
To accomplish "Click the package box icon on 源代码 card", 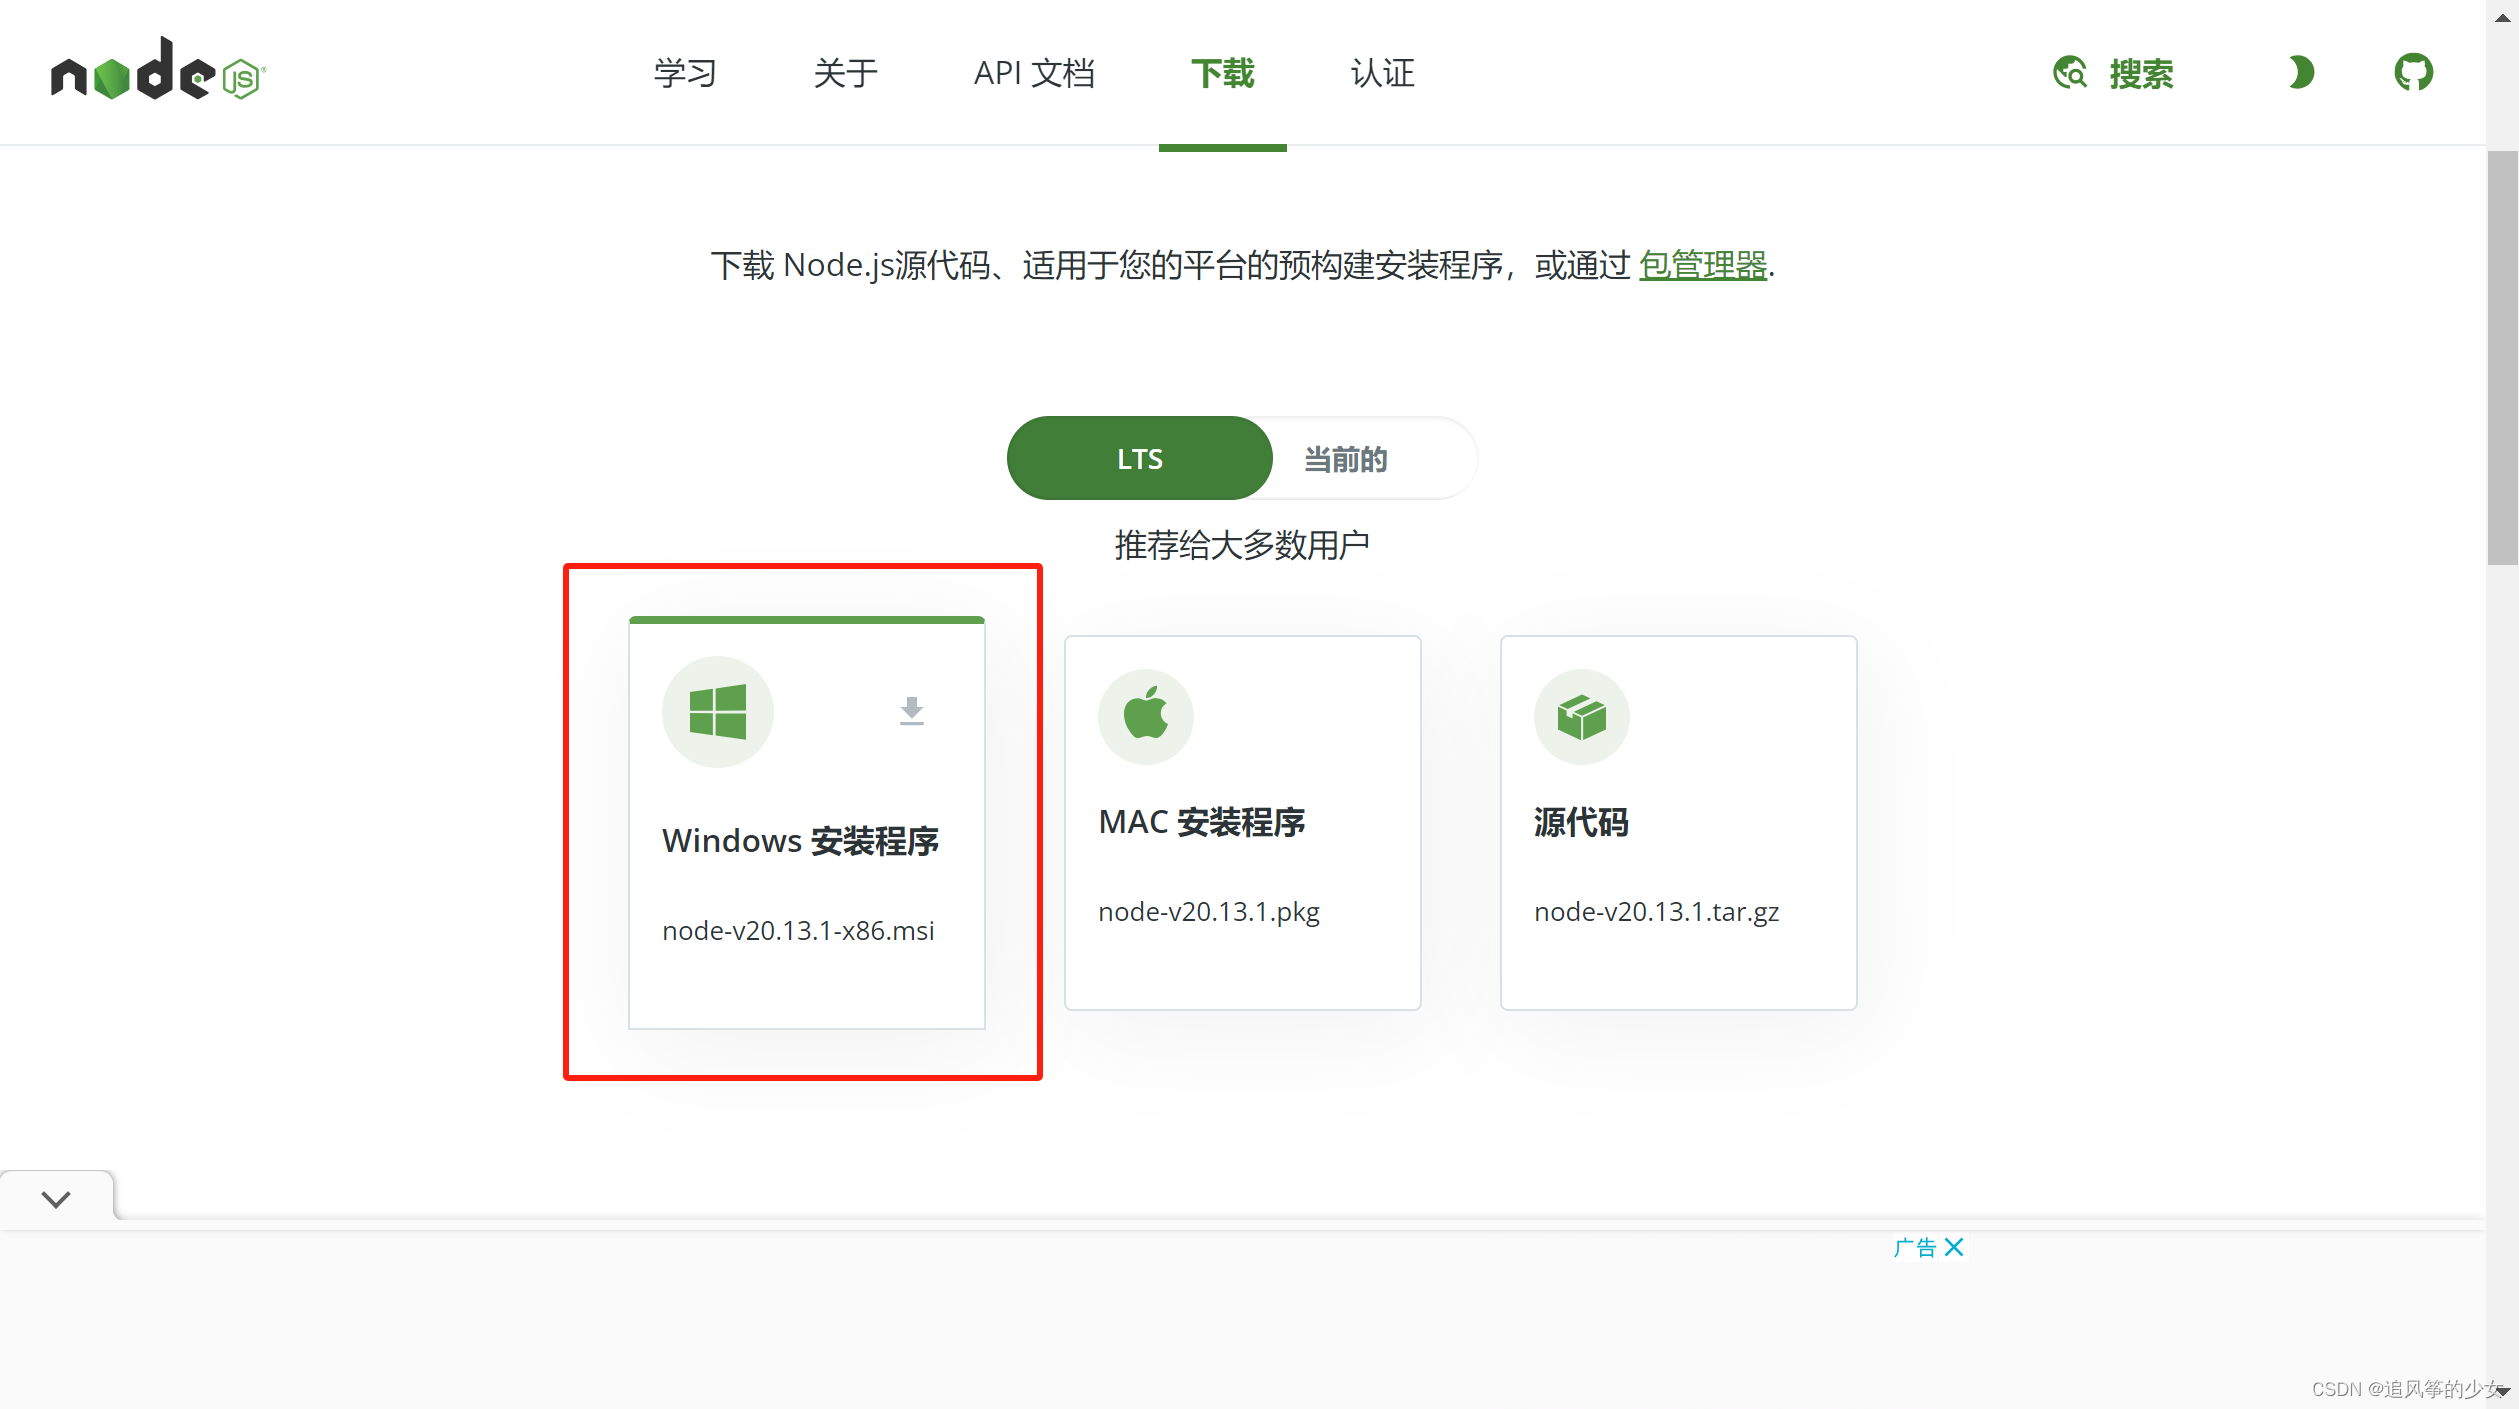I will point(1580,715).
